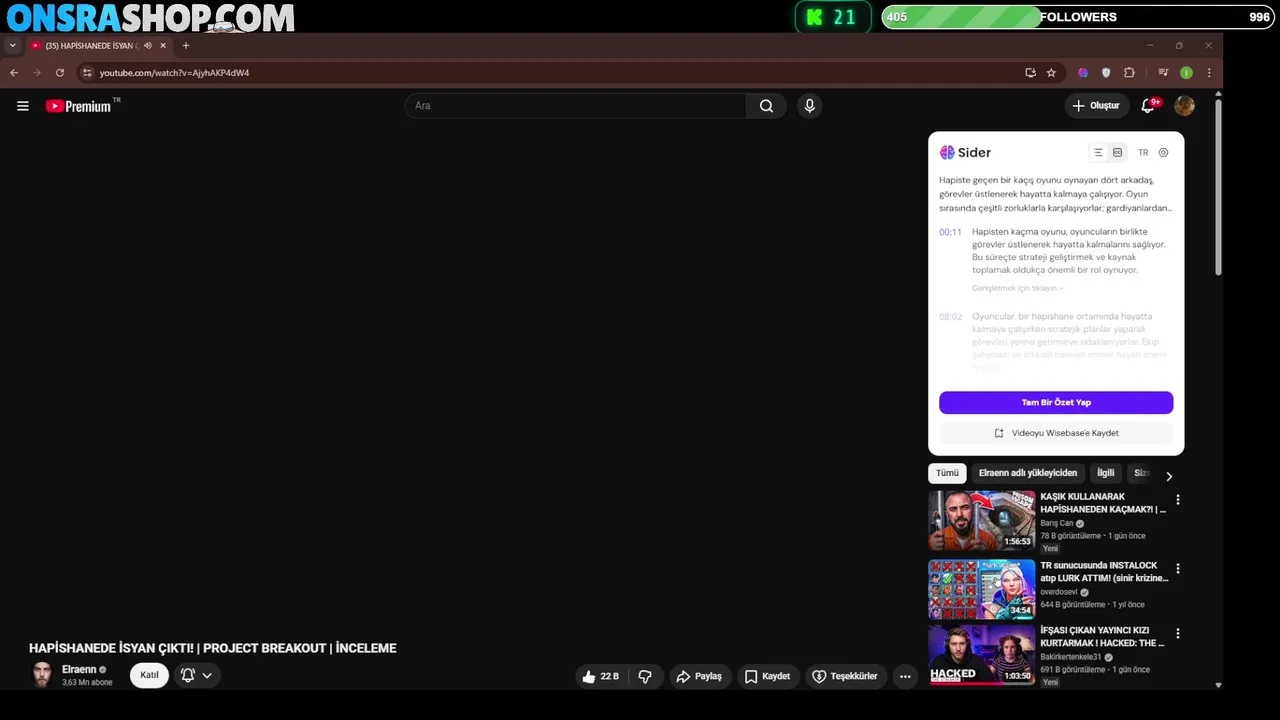This screenshot has height=720, width=1280.
Task: Mute the tab via speaker icon
Action: click(148, 45)
